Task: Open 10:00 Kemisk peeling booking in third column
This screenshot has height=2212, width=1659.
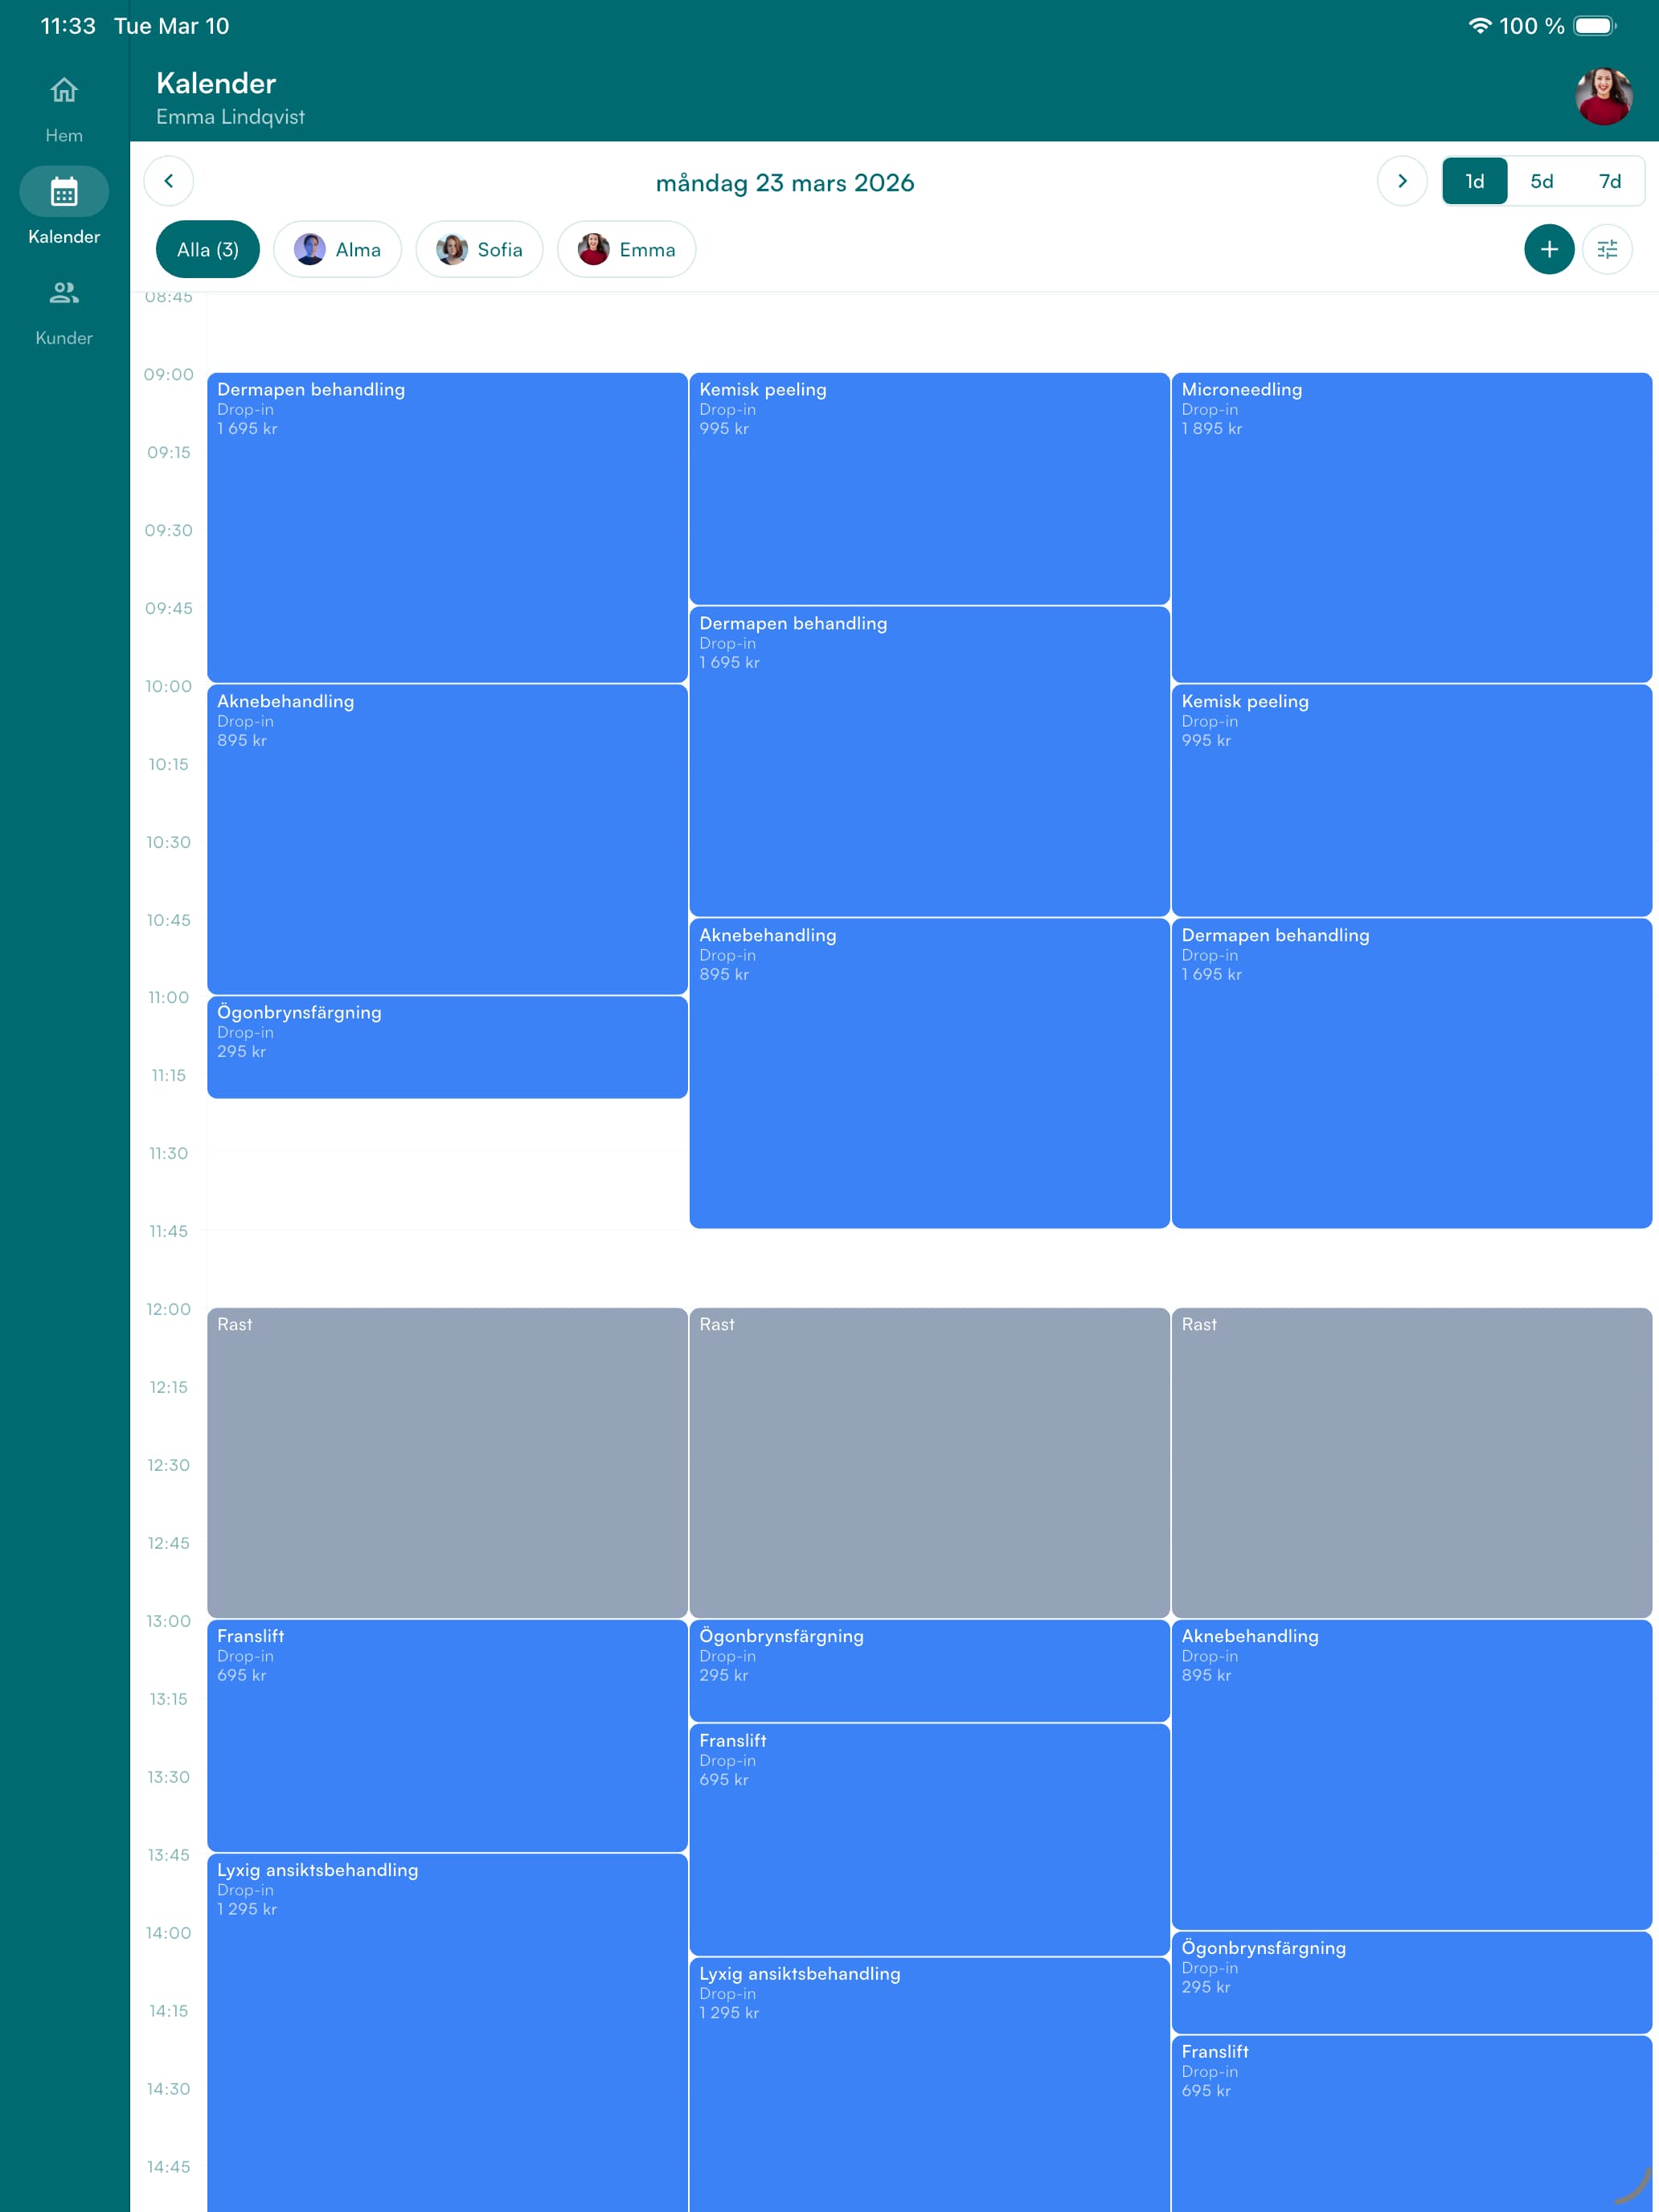Action: click(1411, 800)
